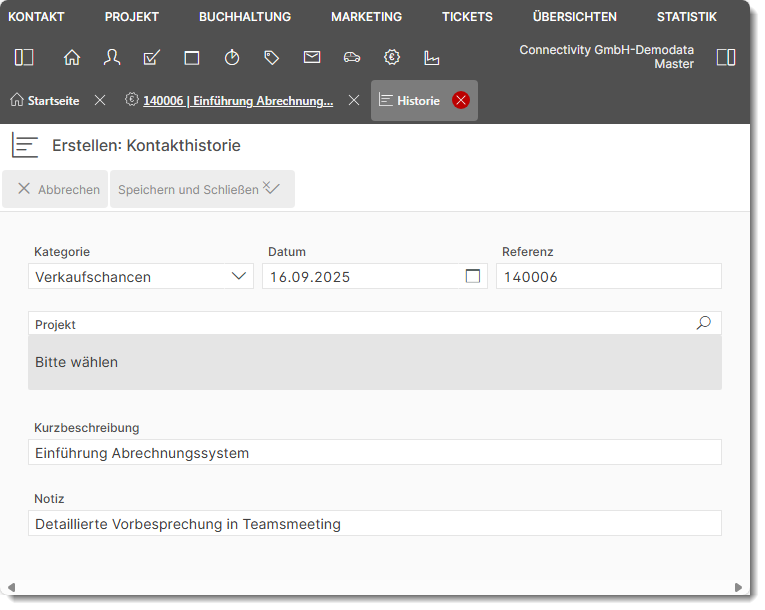The height and width of the screenshot is (610, 765).
Task: Open the BUCHHALTUNG menu
Action: [x=245, y=17]
